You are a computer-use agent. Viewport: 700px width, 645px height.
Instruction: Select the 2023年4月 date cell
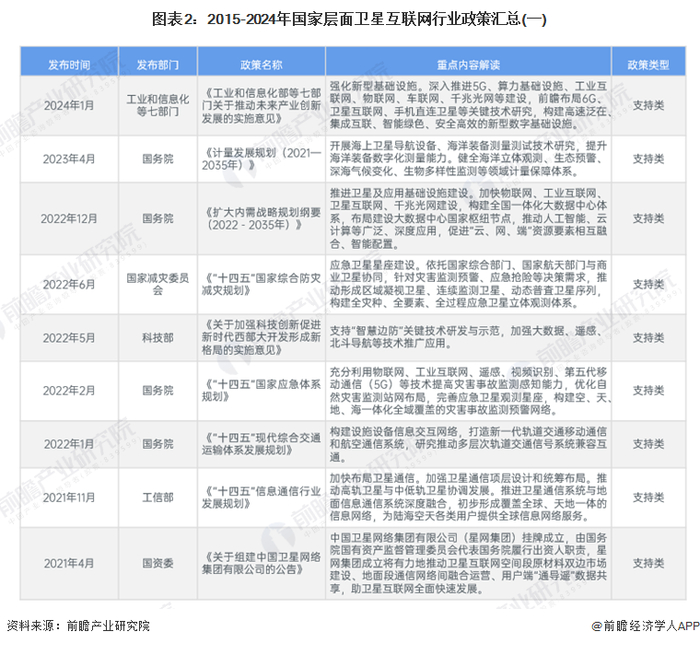pyautogui.click(x=69, y=159)
